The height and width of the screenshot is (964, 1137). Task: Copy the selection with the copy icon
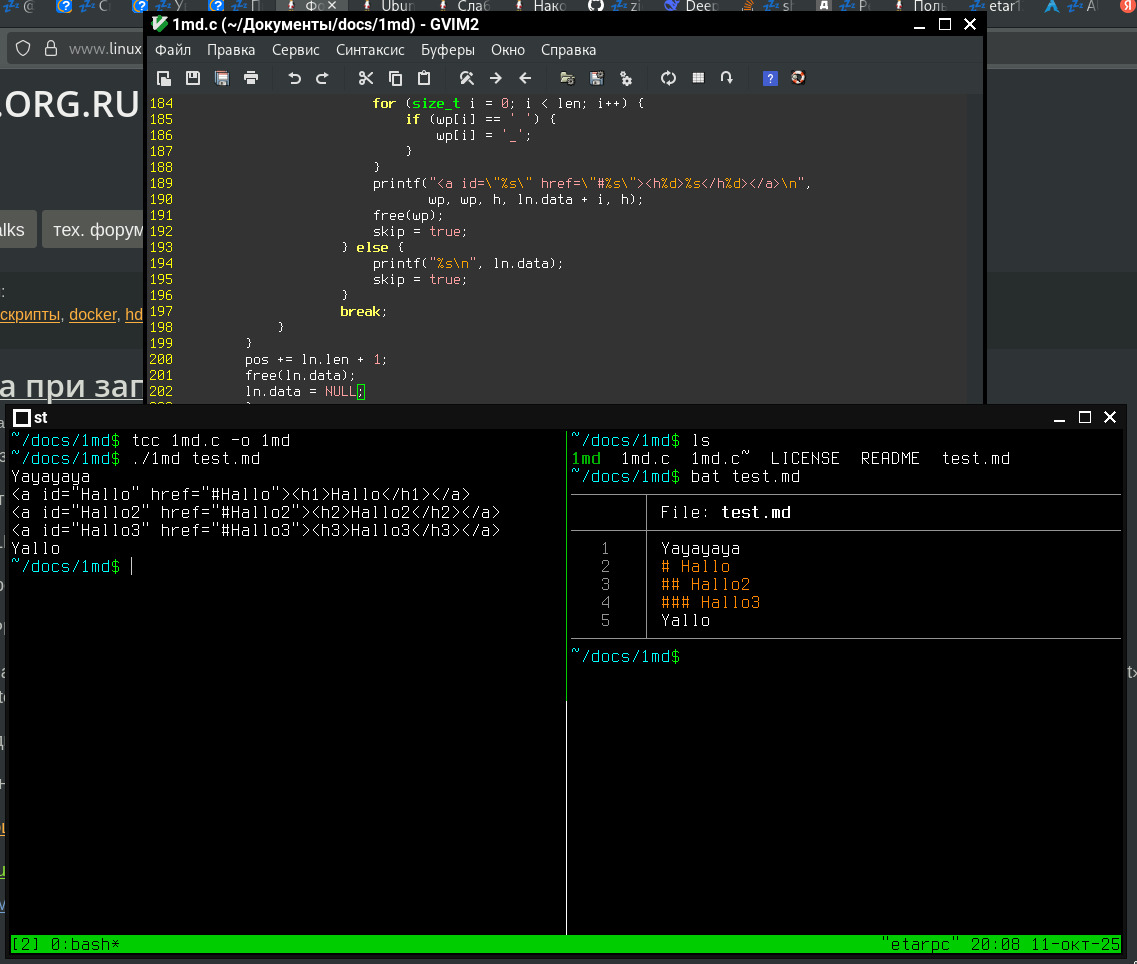(x=395, y=78)
